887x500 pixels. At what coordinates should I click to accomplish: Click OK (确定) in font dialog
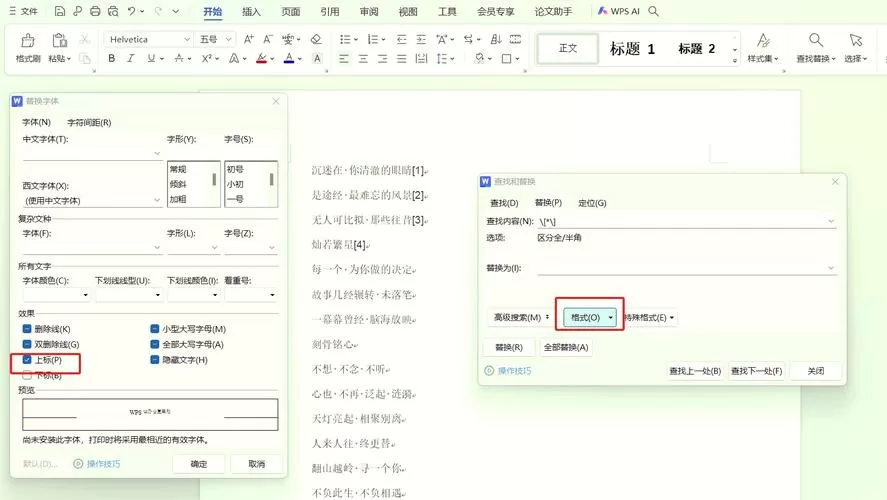click(x=199, y=464)
